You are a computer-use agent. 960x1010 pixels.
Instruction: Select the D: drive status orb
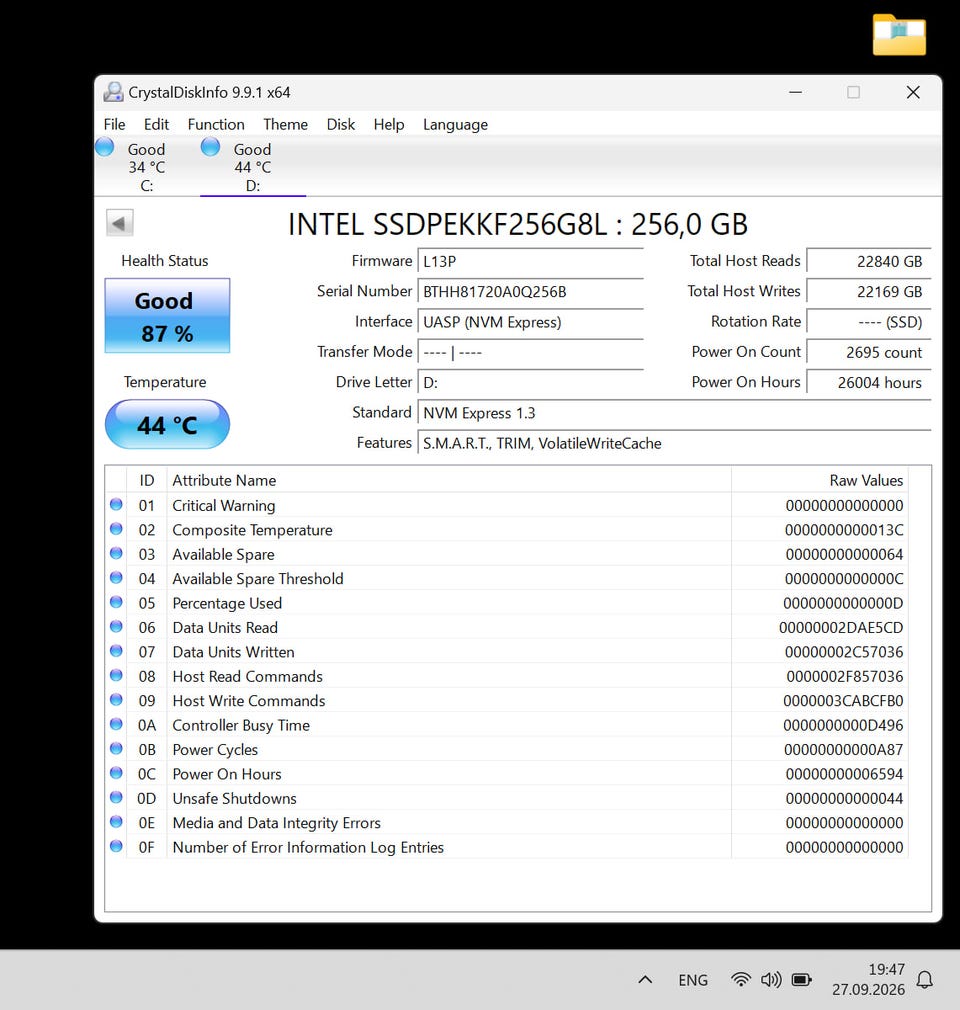point(210,148)
